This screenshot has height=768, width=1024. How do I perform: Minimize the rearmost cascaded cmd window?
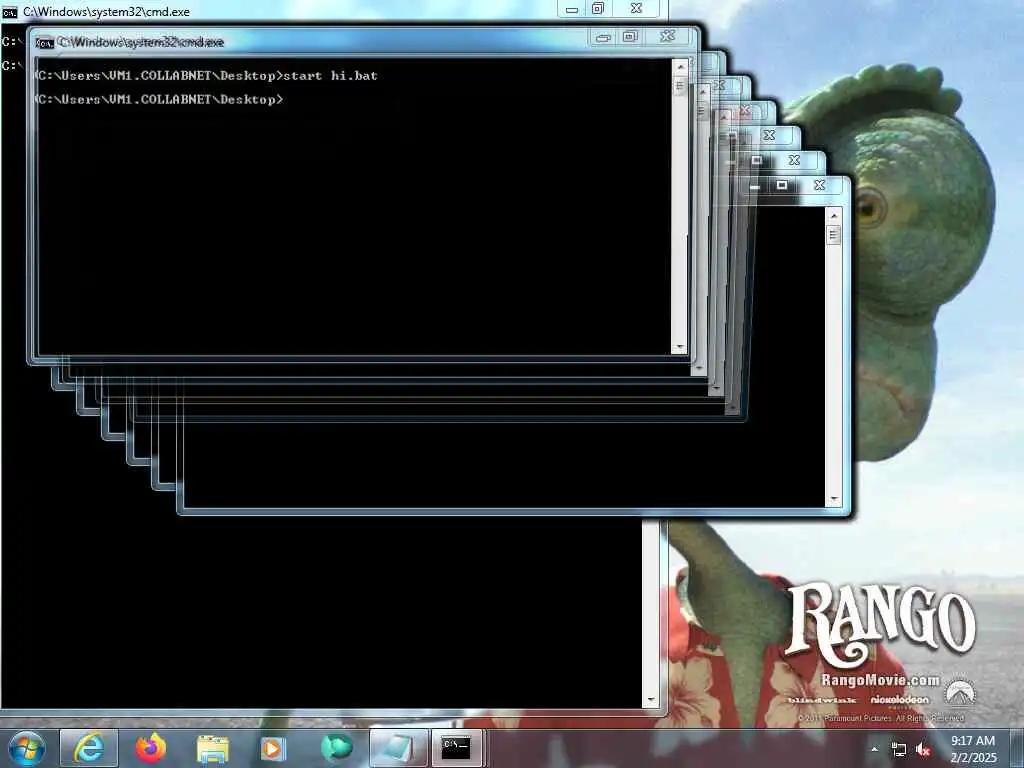(x=755, y=186)
